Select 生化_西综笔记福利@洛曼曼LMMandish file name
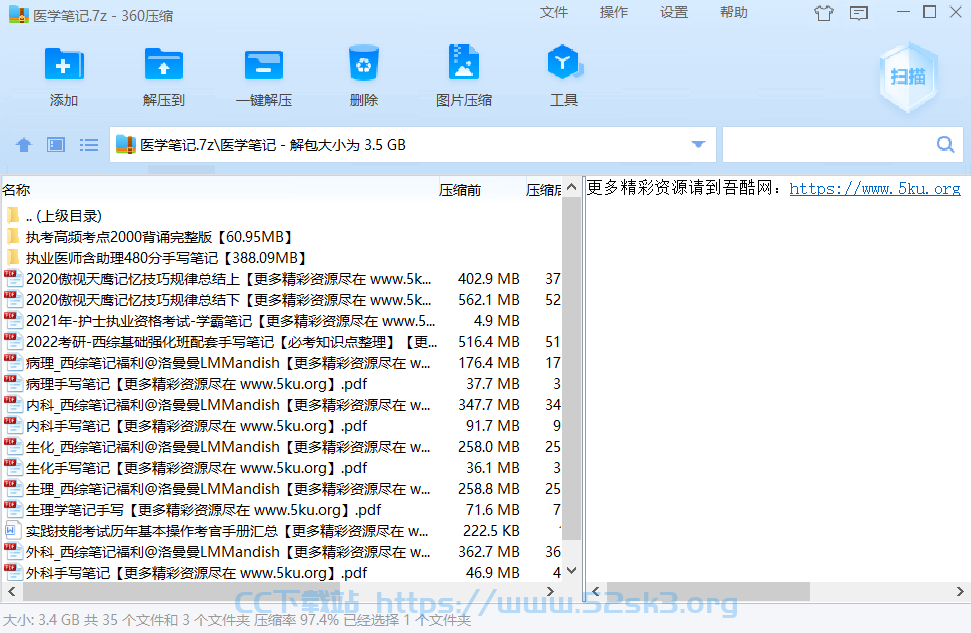Image resolution: width=971 pixels, height=633 pixels. tap(229, 447)
